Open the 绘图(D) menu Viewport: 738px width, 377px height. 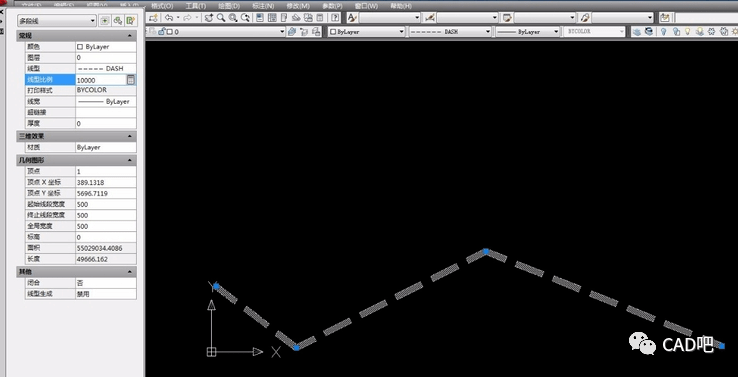pyautogui.click(x=229, y=6)
